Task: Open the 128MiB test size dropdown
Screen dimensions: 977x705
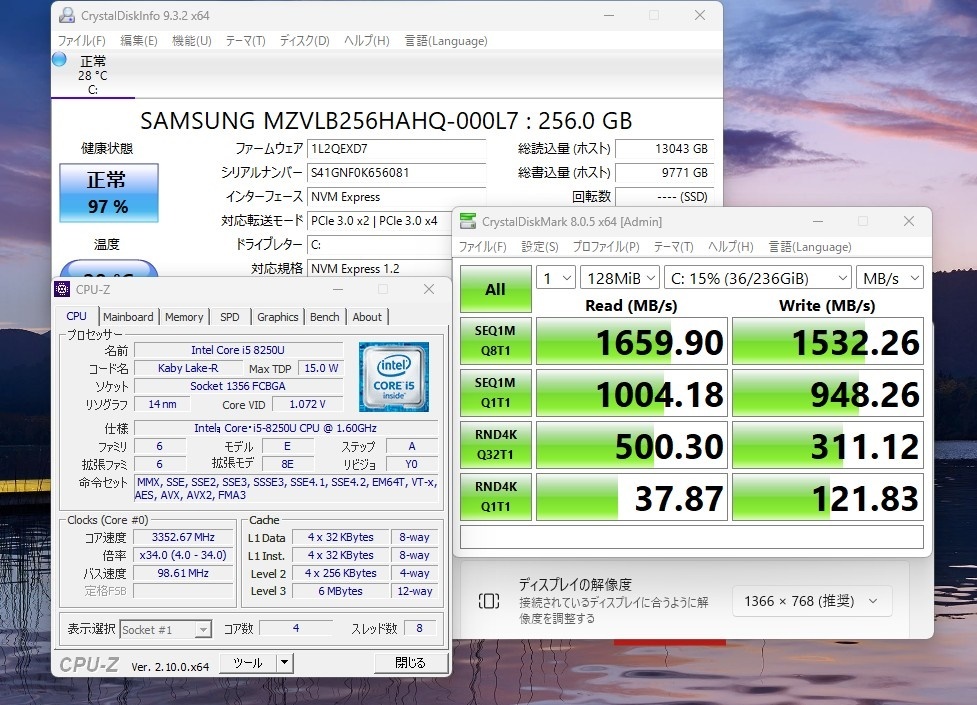Action: coord(619,278)
